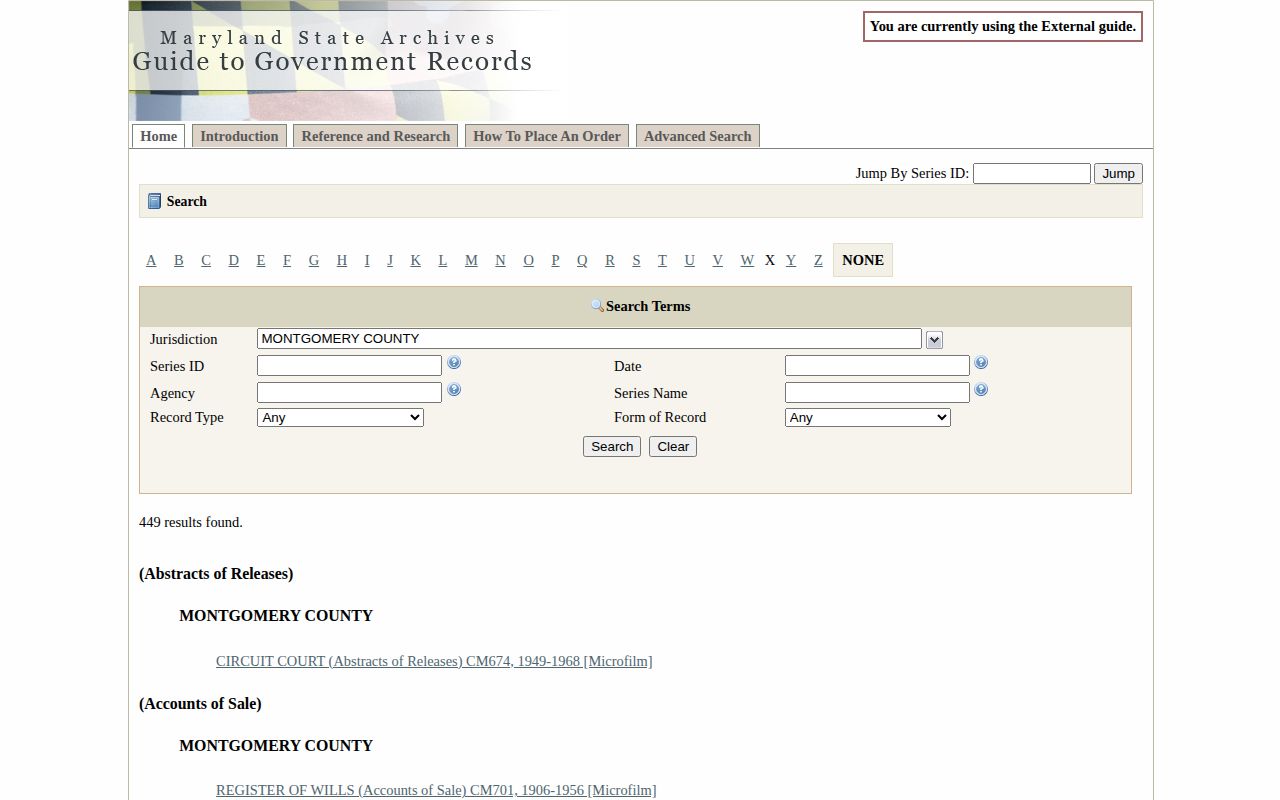The width and height of the screenshot is (1280, 800).
Task: Click the "(Abstracts of Releases)" heading
Action: point(216,574)
